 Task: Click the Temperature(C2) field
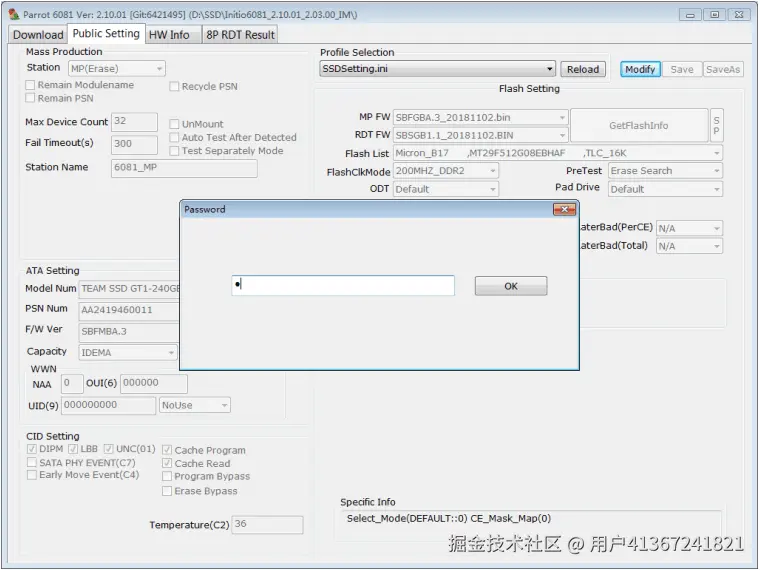tap(268, 524)
